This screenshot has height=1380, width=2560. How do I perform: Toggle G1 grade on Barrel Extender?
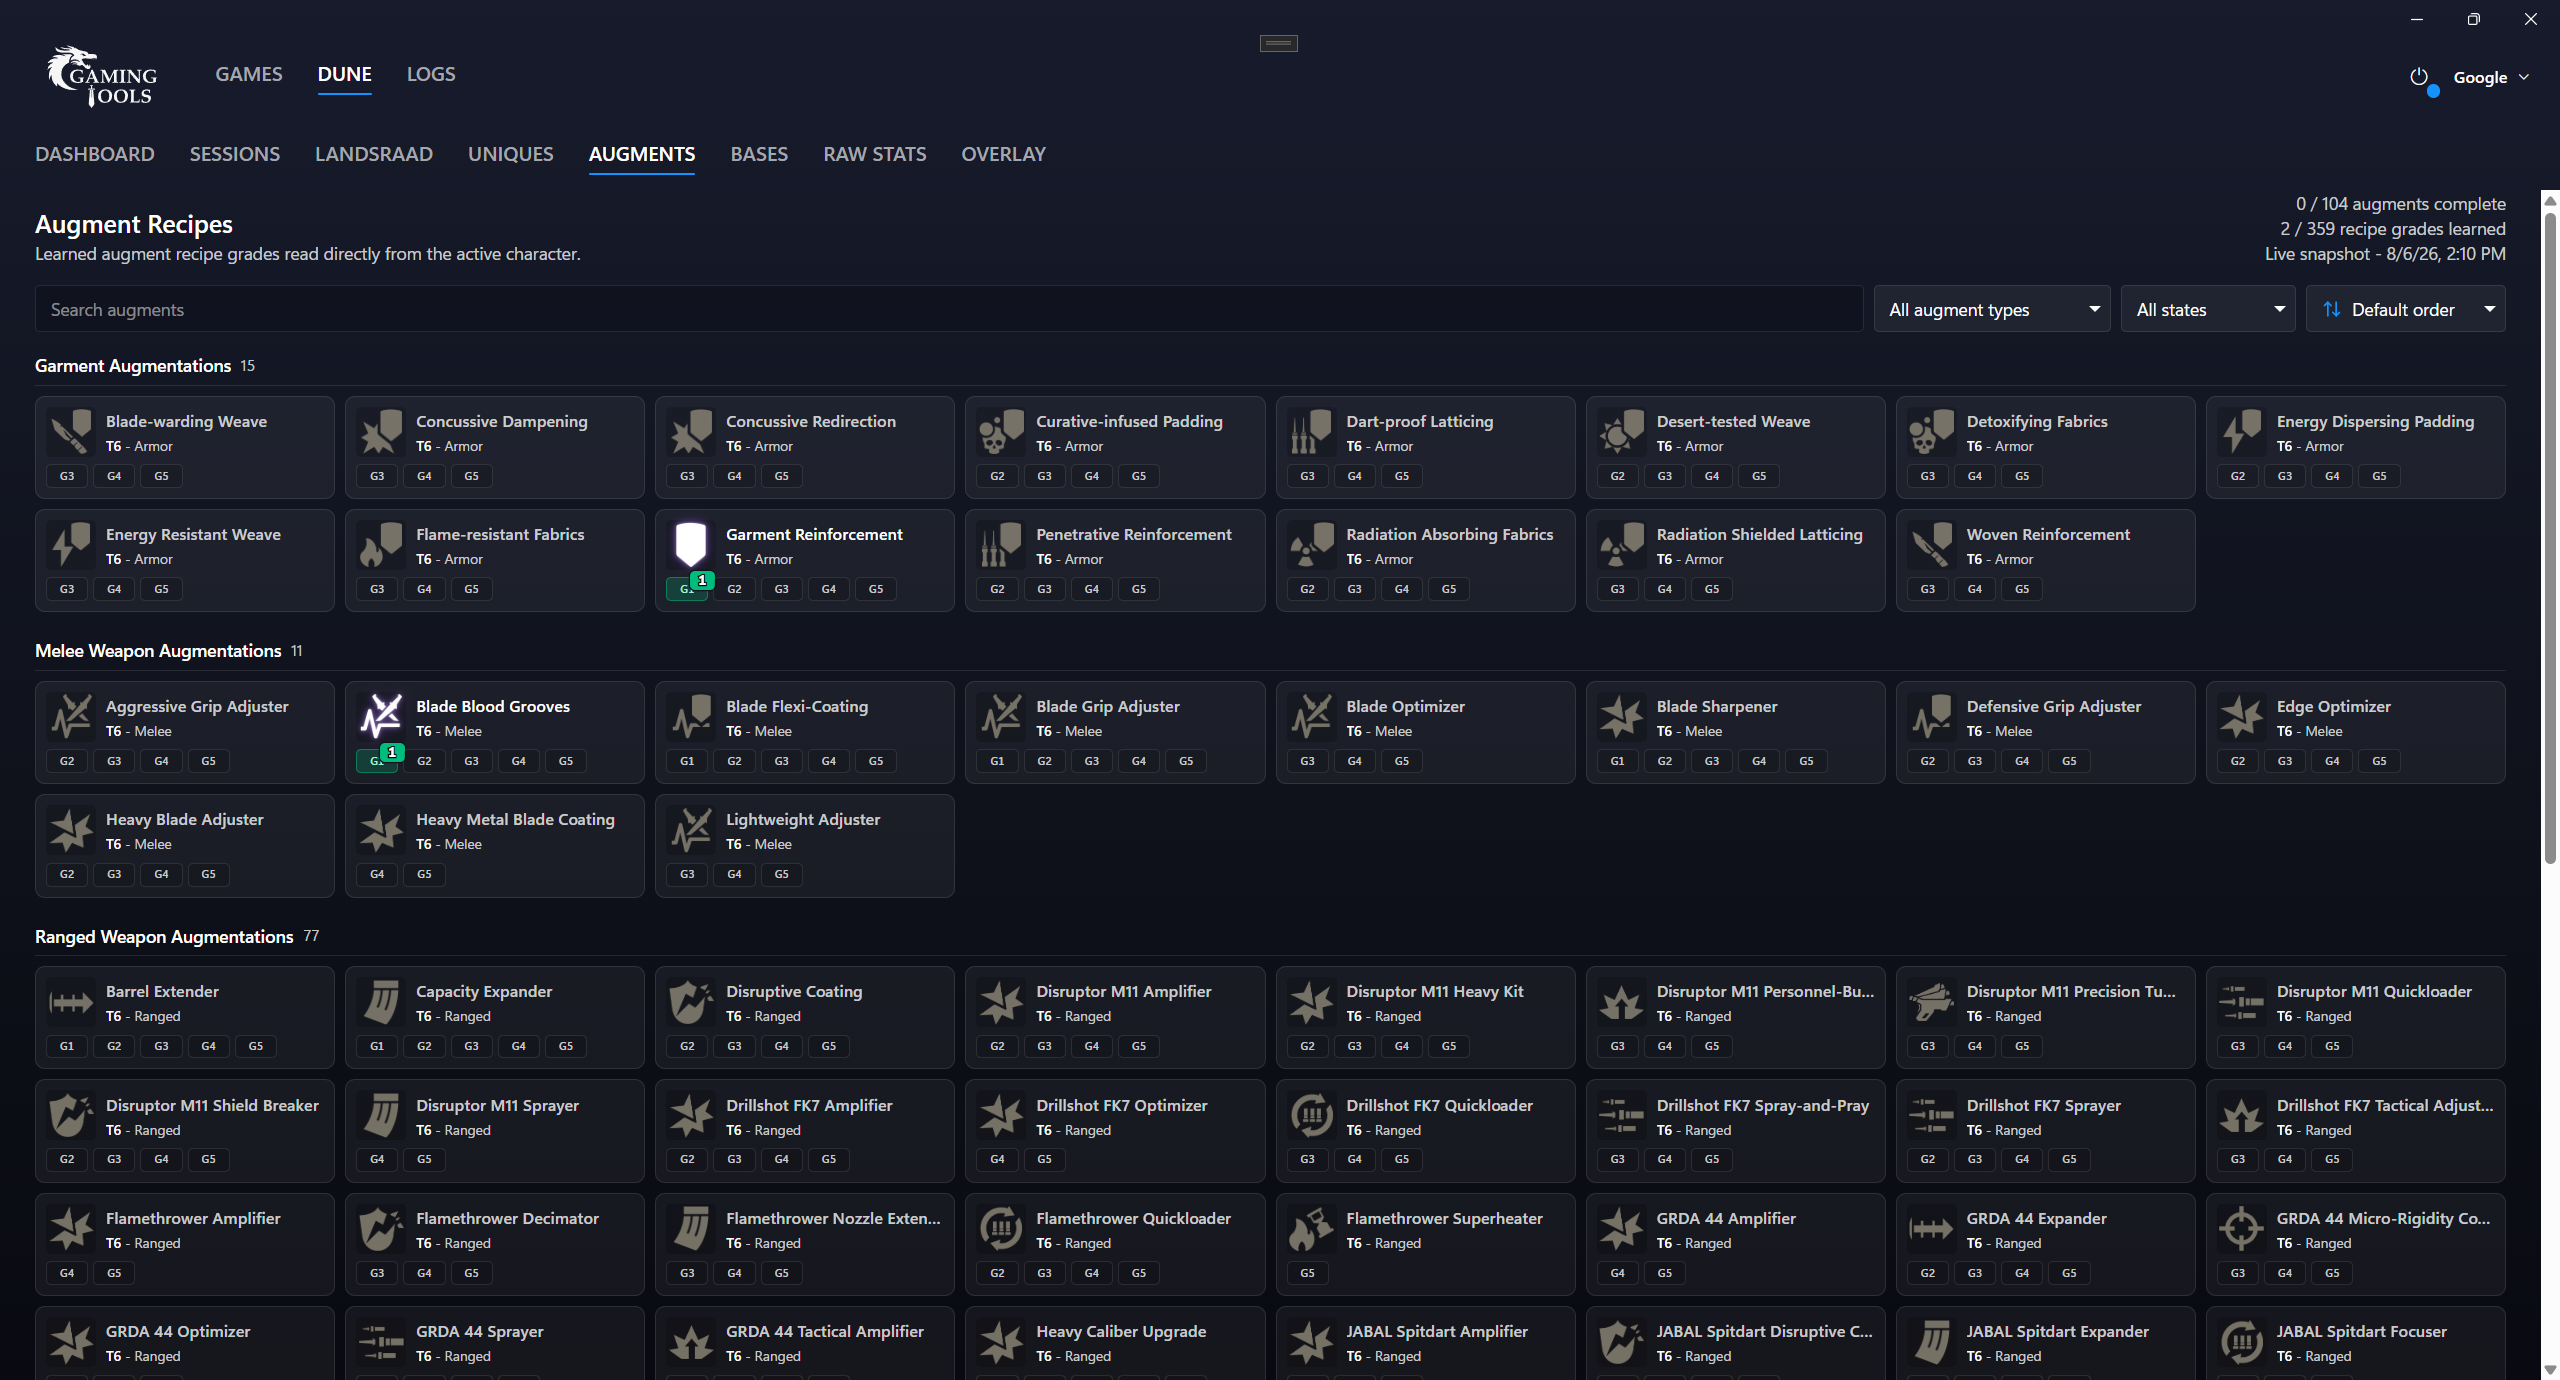[67, 1046]
